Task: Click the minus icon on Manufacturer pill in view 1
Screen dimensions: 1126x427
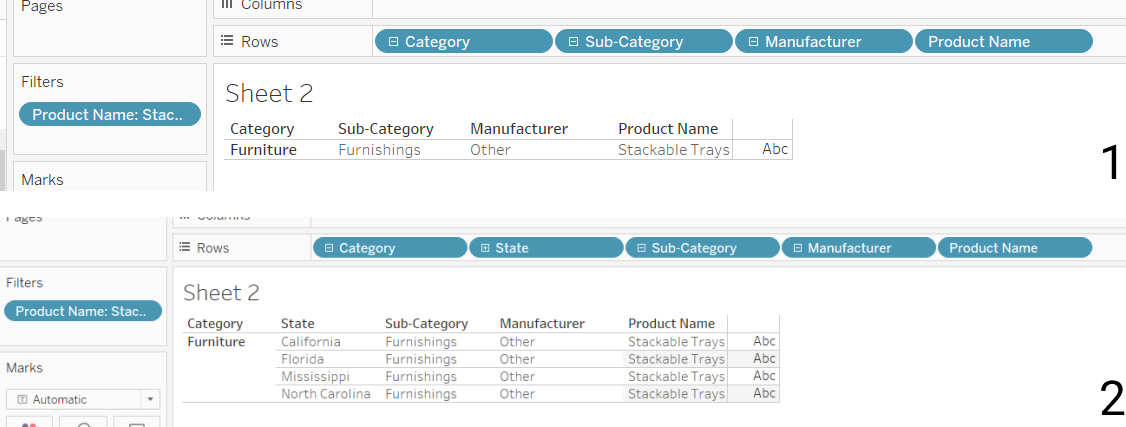Action: pos(753,42)
